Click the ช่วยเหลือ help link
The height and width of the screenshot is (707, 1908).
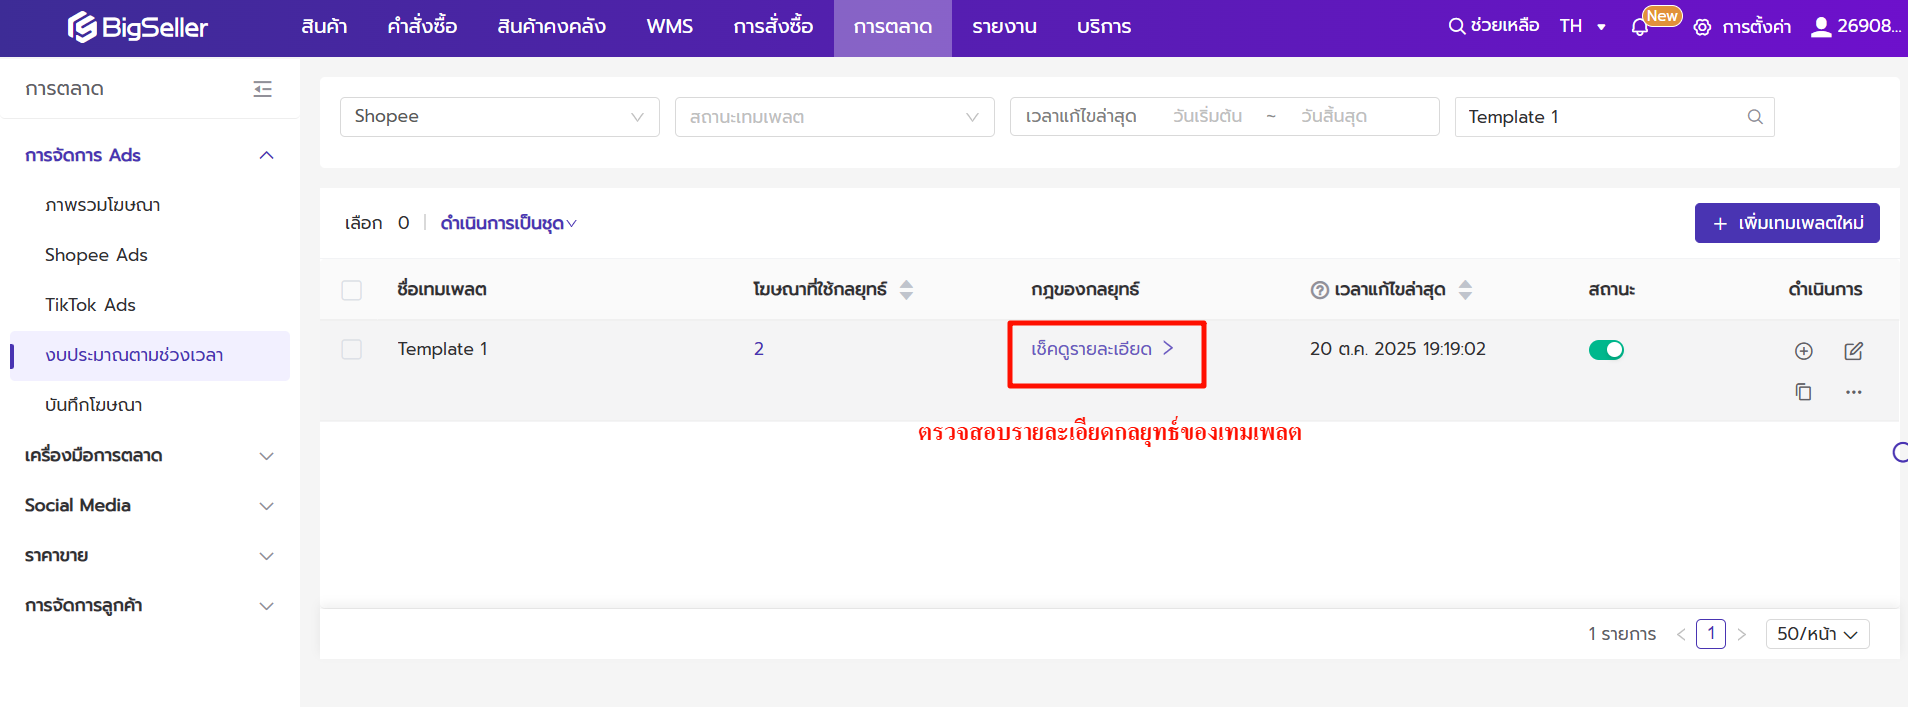click(1505, 26)
